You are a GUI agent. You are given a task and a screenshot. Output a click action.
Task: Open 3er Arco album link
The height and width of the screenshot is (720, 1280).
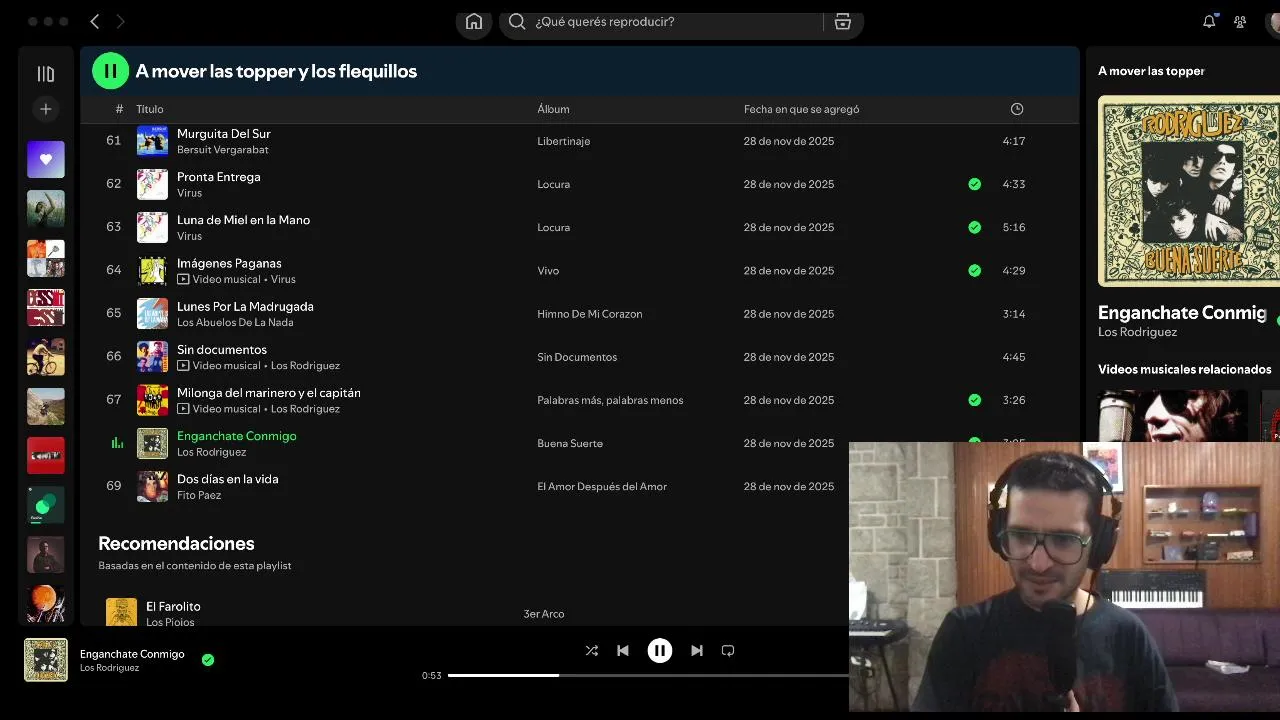(x=543, y=614)
